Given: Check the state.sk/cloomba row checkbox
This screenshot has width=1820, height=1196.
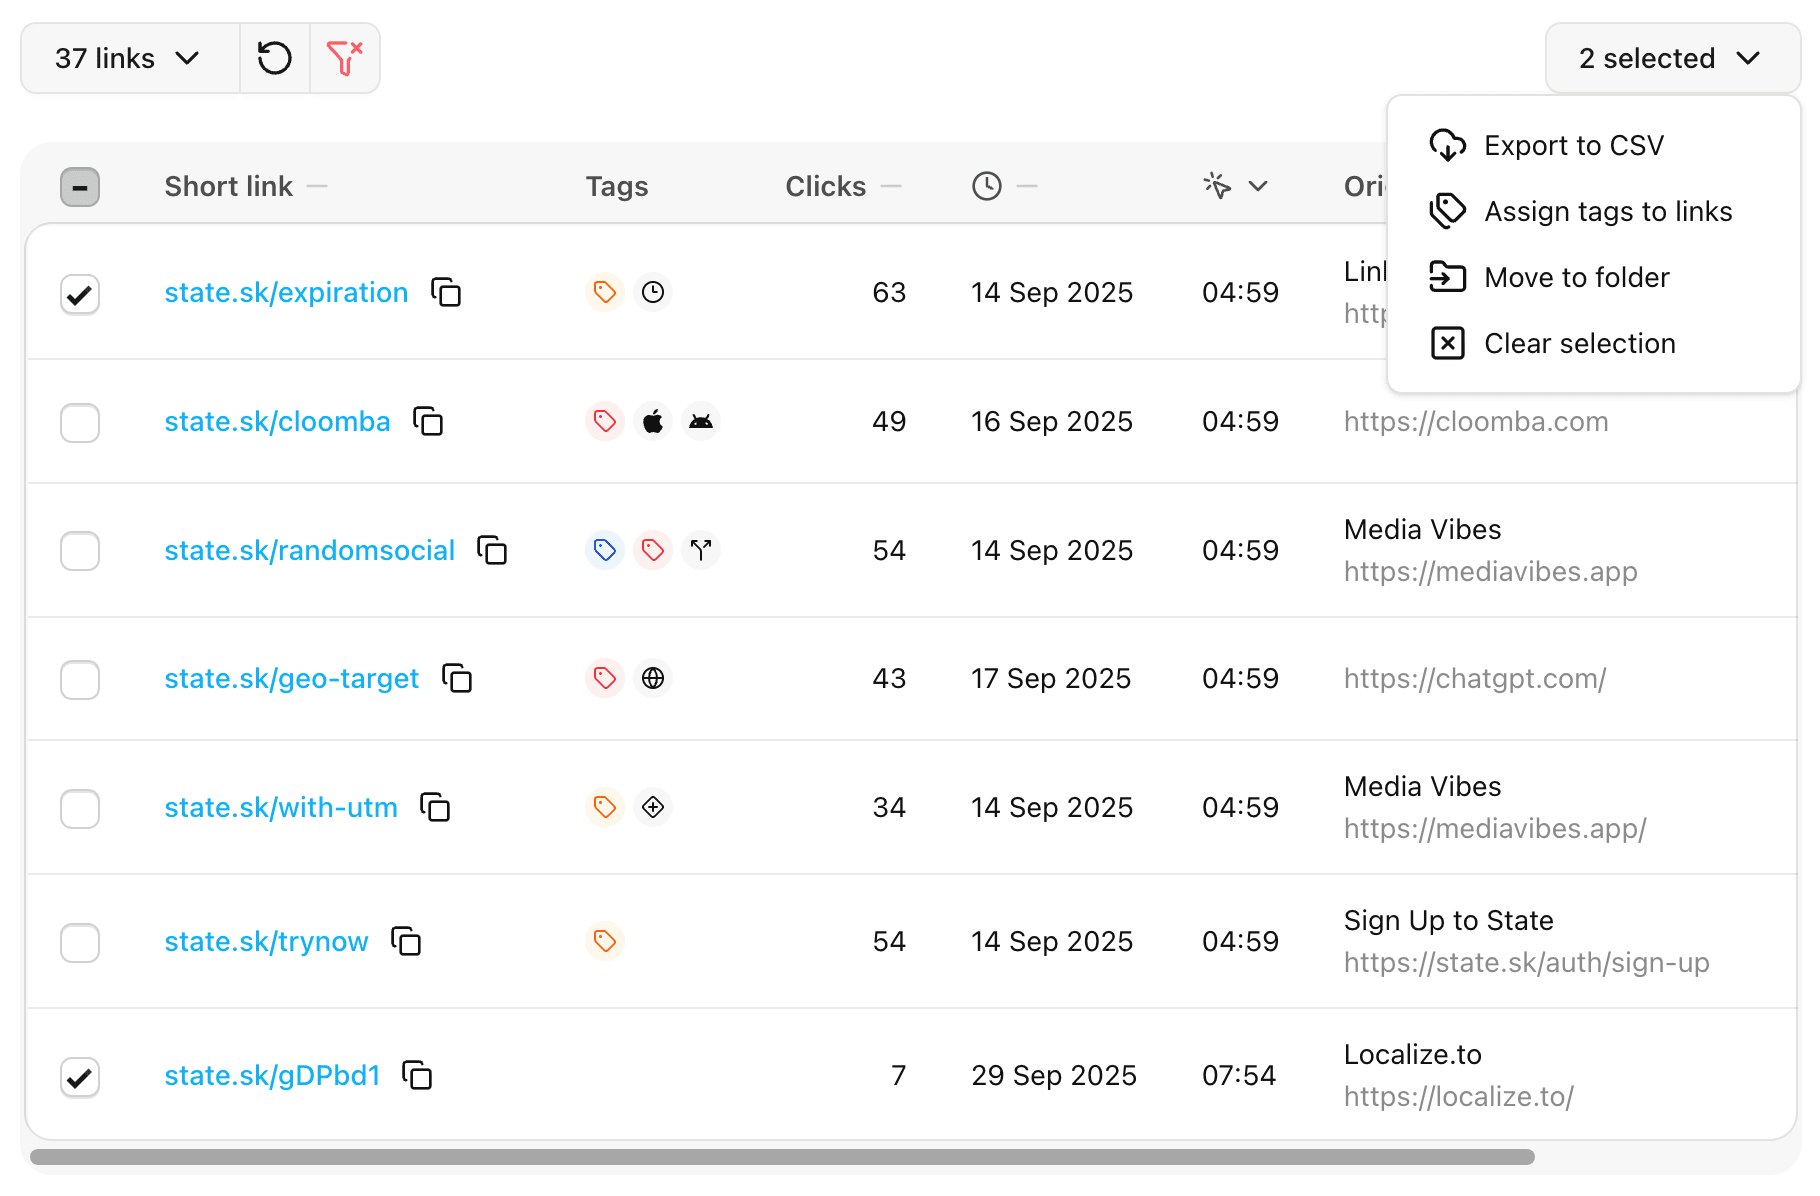Looking at the screenshot, I should tap(79, 423).
